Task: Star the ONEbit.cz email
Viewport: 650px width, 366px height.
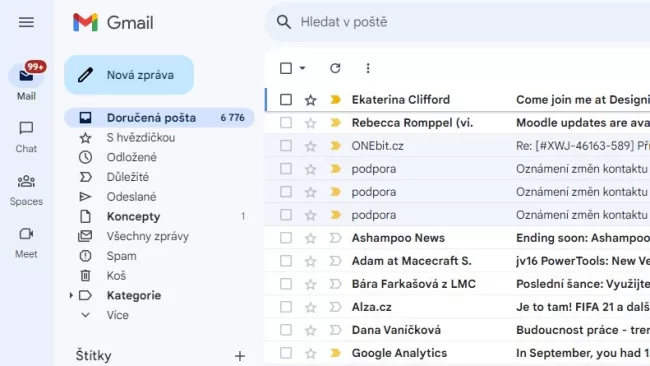Action: coord(310,145)
